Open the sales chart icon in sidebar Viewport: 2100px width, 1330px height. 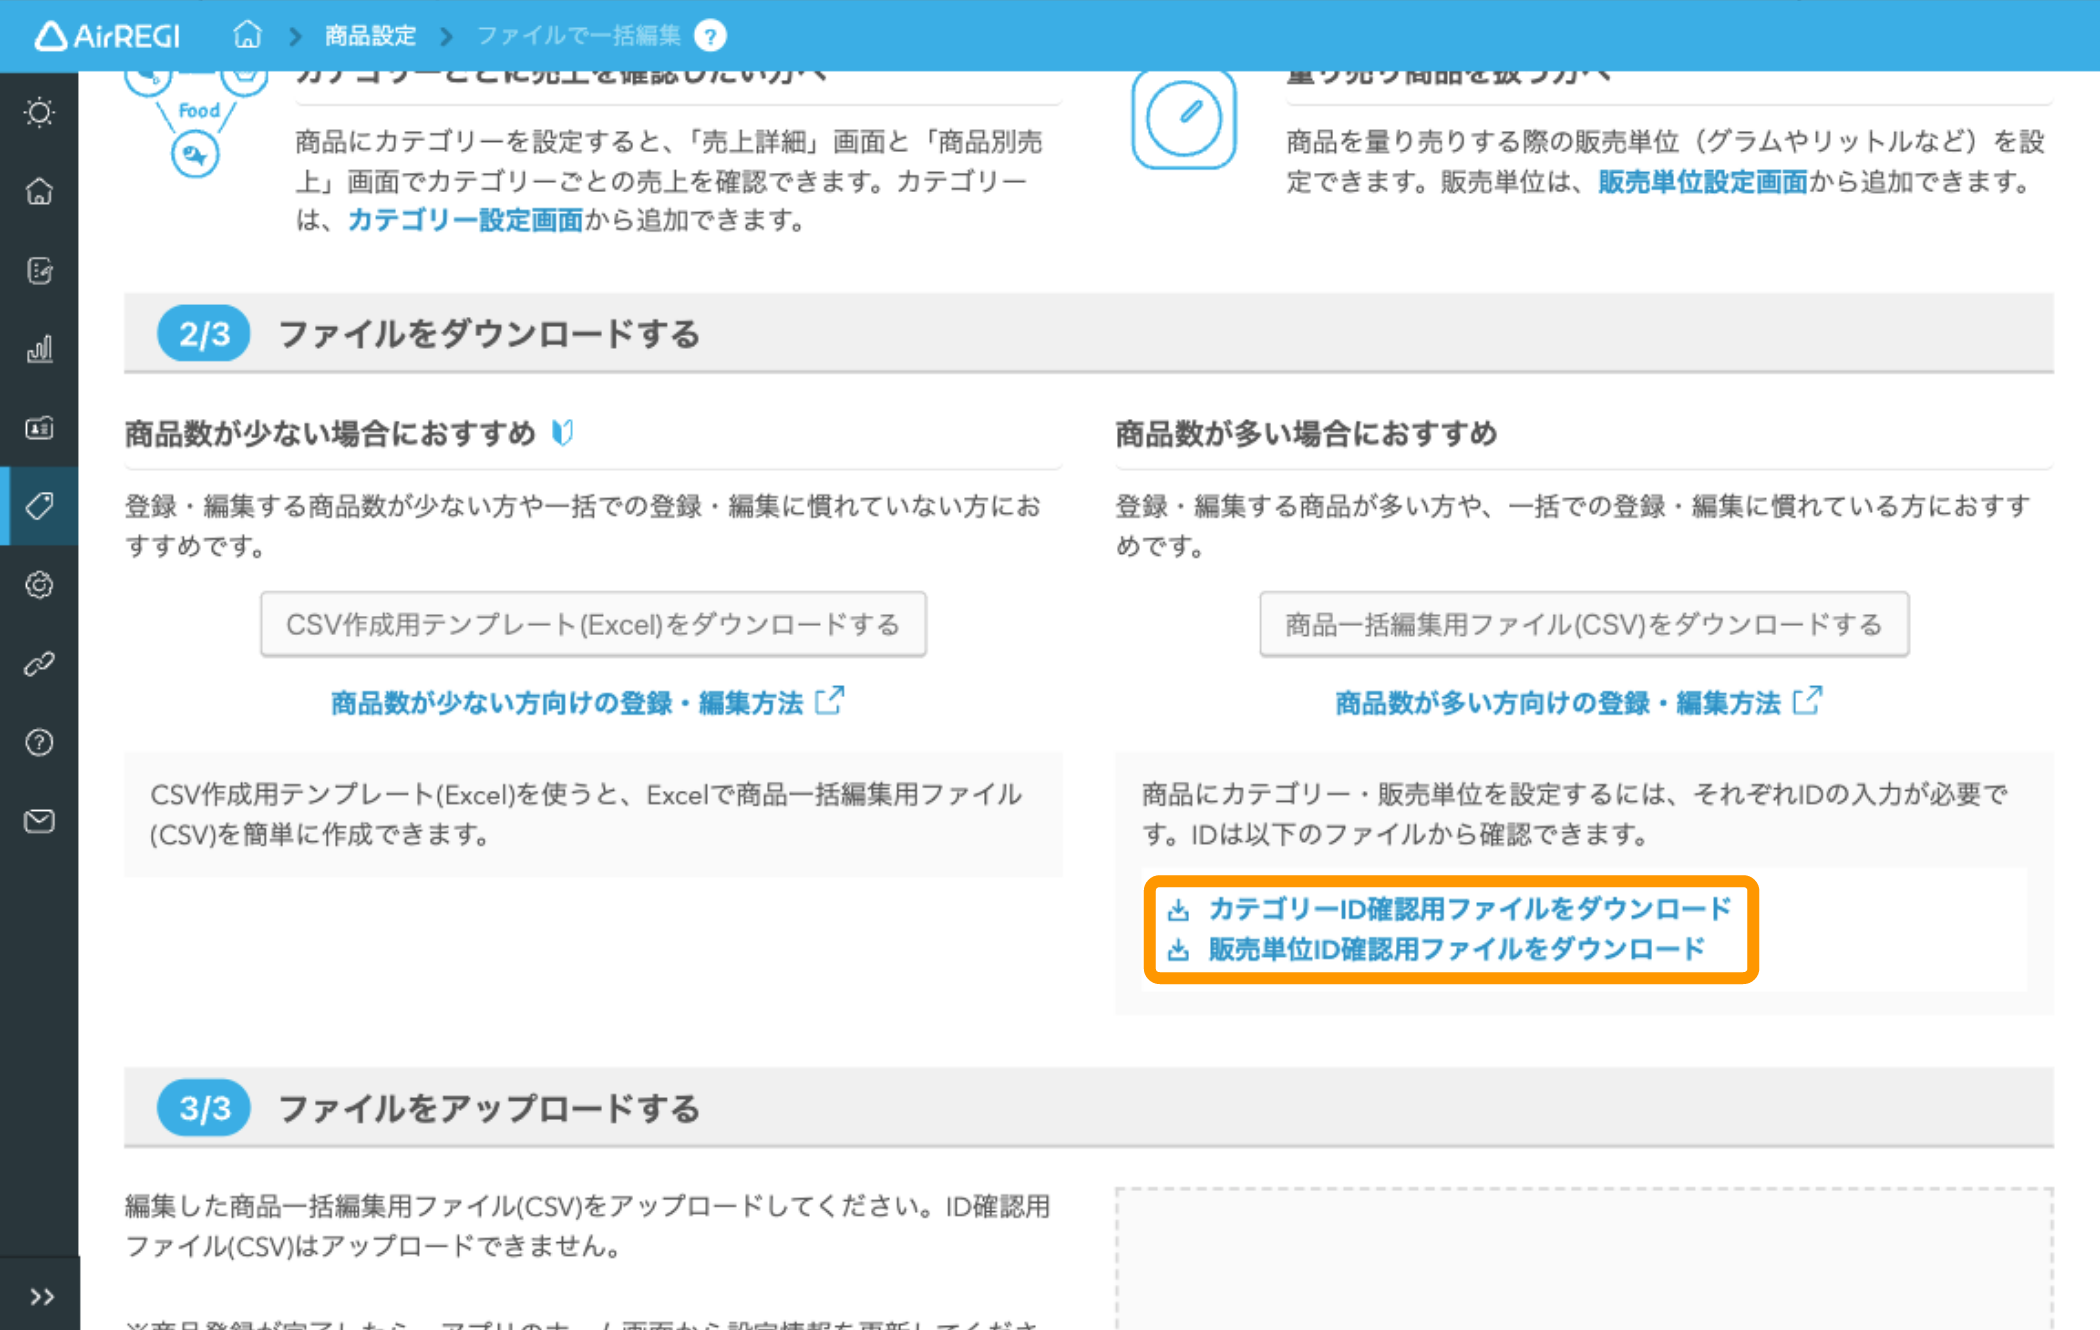(x=39, y=349)
